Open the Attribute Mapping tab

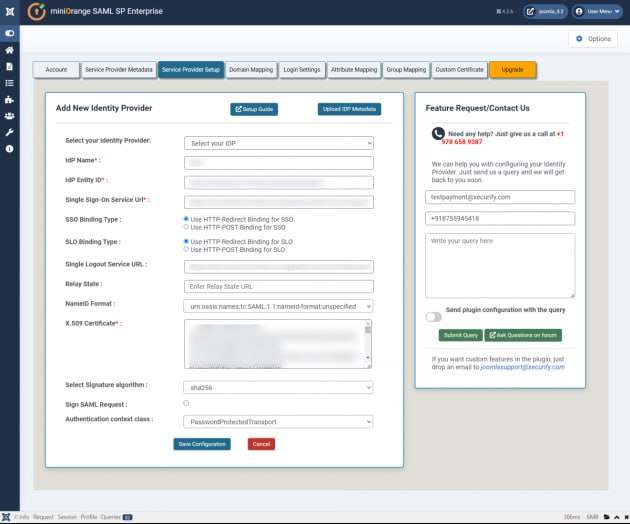354,70
